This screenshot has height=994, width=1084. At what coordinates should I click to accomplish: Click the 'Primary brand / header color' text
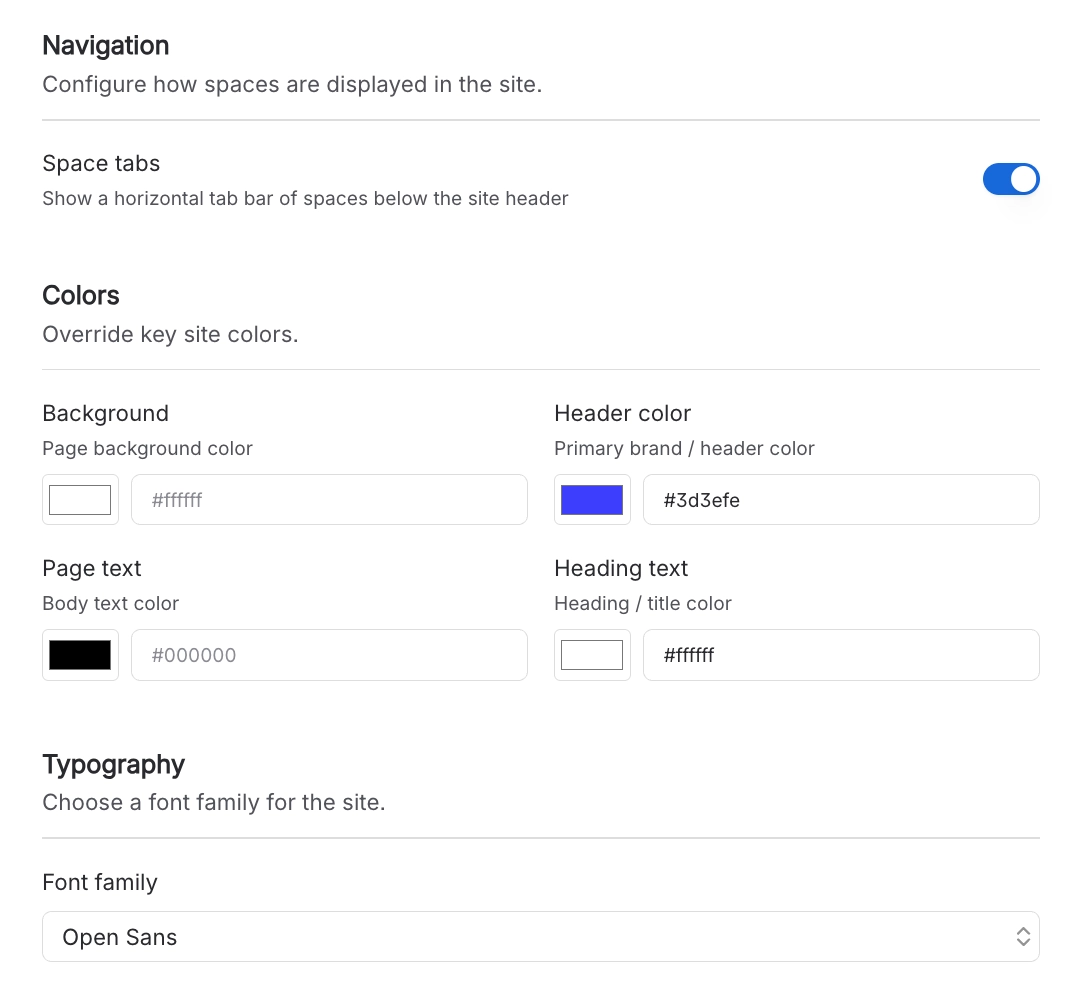tap(684, 449)
